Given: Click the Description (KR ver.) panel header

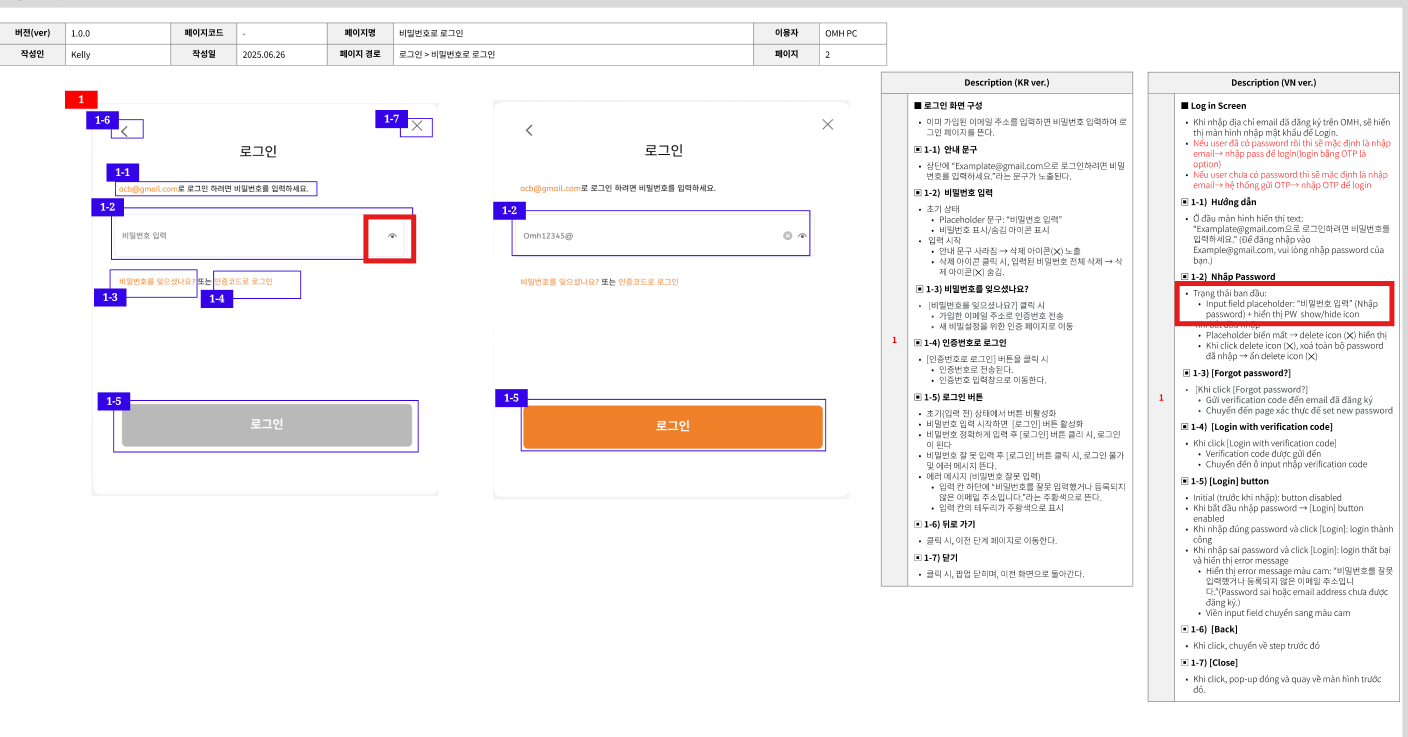Looking at the screenshot, I should tap(1007, 82).
